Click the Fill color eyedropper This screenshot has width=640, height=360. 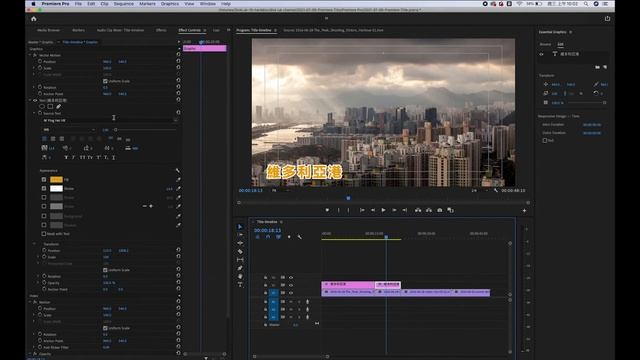click(x=178, y=180)
